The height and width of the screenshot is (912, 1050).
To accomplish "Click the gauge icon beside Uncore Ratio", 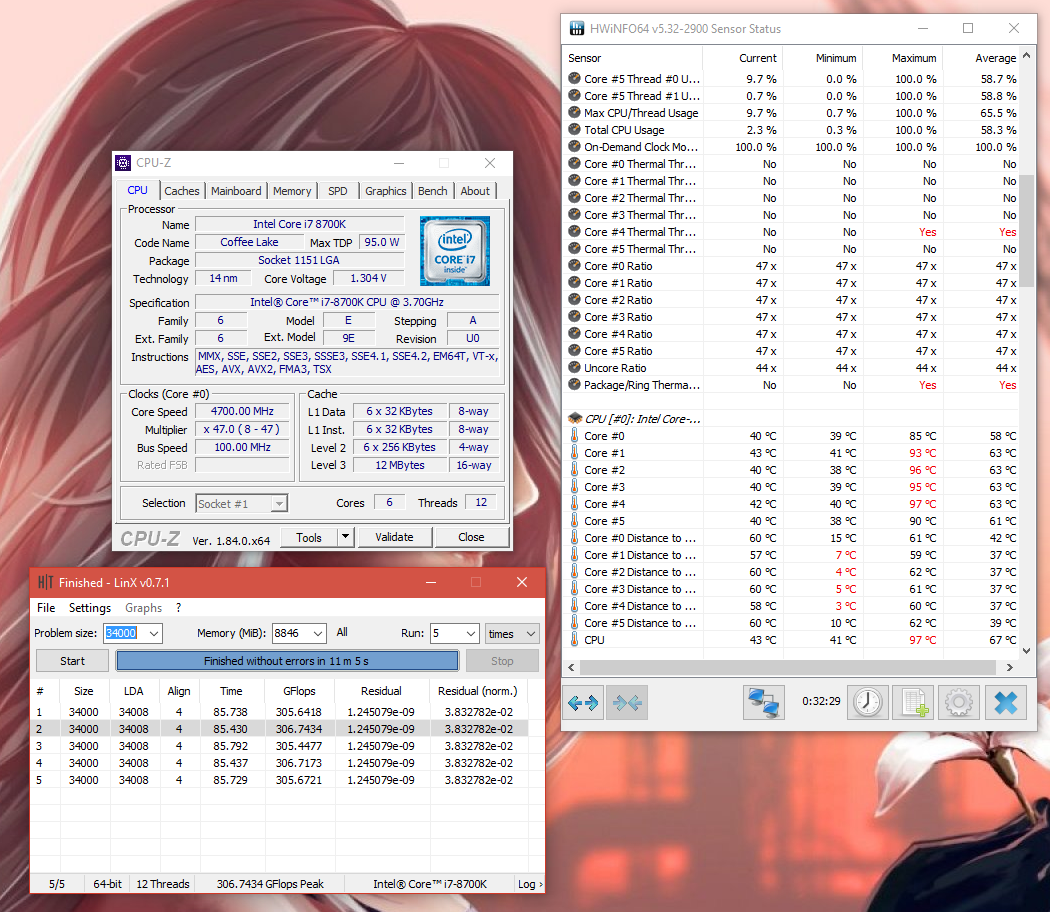I will tap(575, 367).
